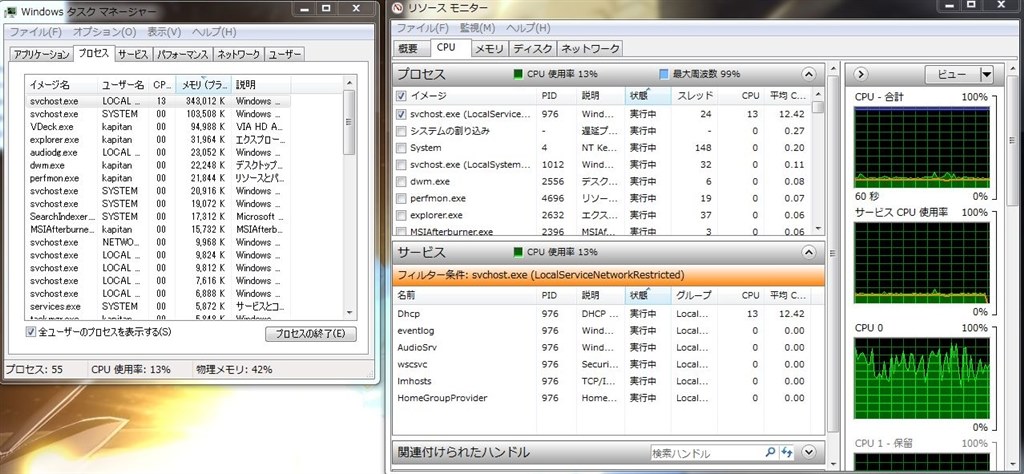Open オプション menu in Task Manager
The height and width of the screenshot is (474, 1024).
(104, 32)
